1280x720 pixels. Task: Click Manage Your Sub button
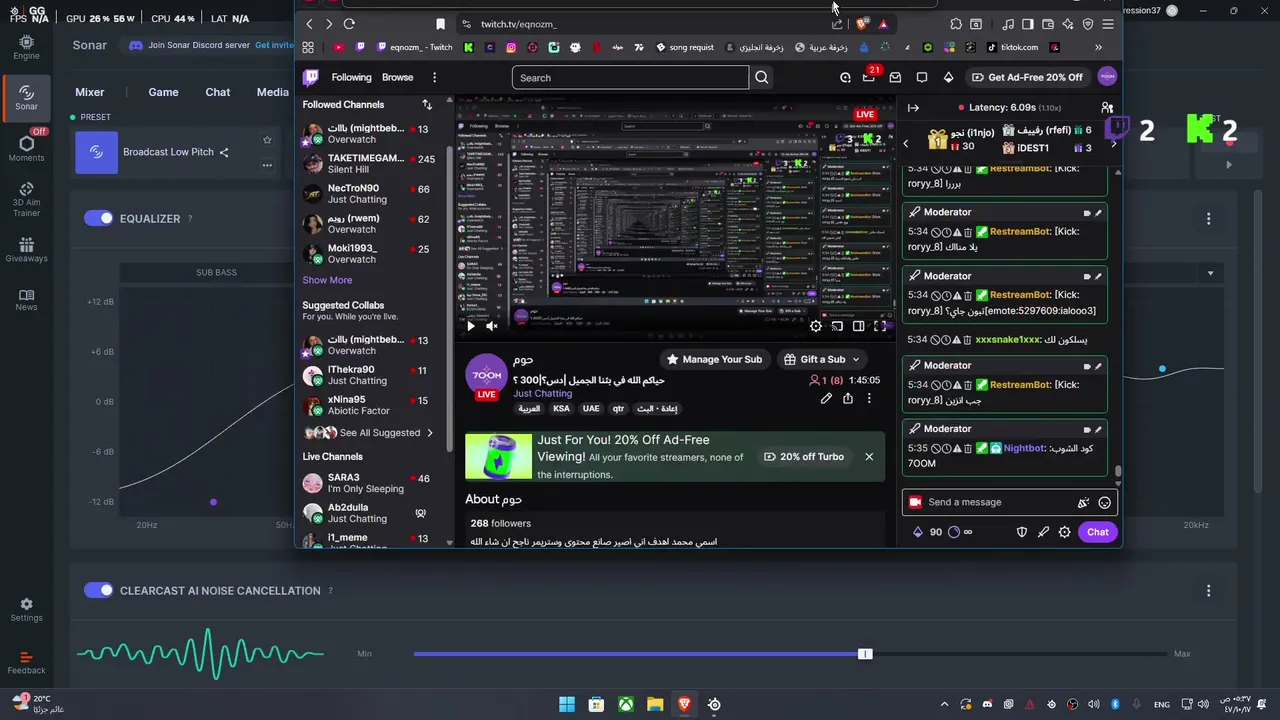(714, 359)
